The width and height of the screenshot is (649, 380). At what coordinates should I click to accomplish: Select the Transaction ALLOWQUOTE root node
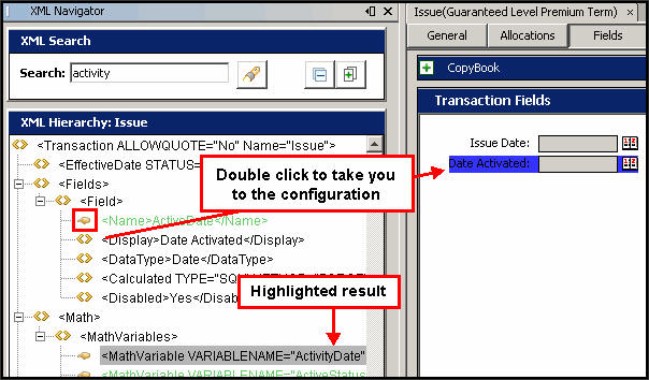tap(186, 146)
